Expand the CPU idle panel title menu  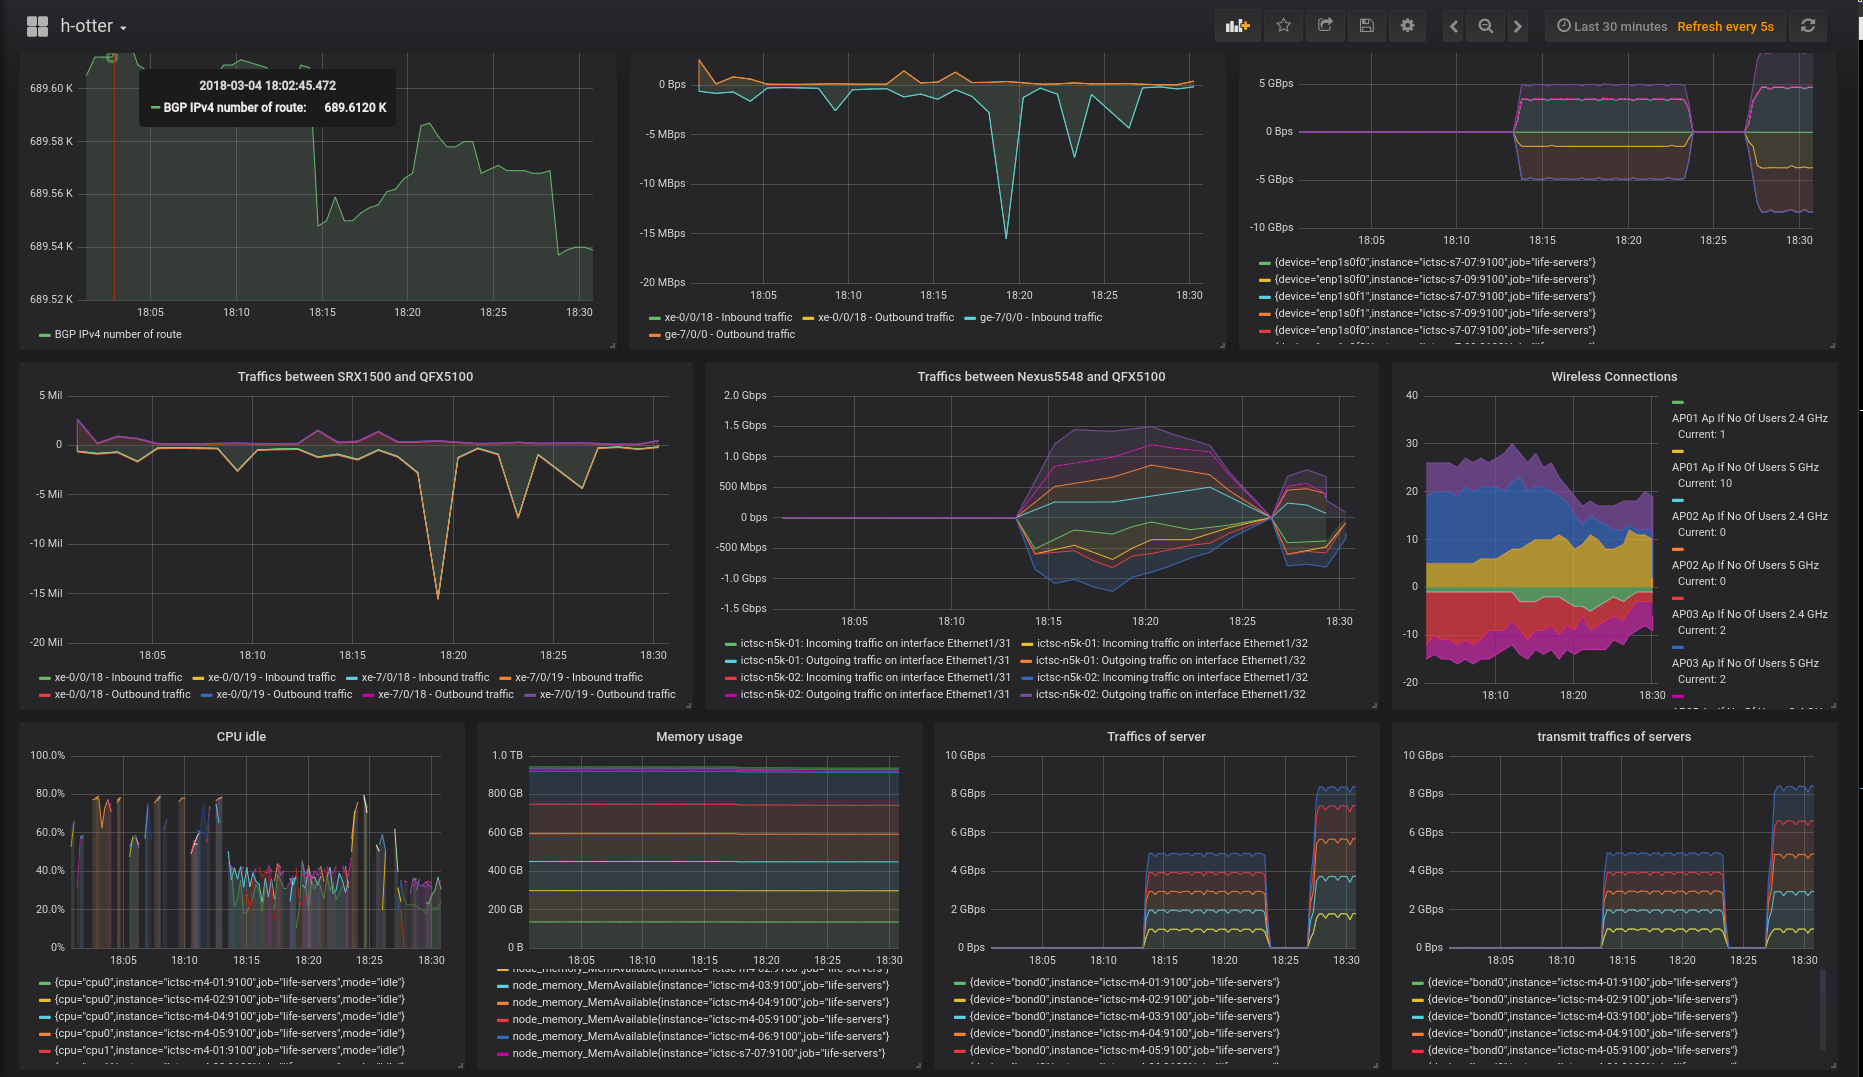click(241, 737)
